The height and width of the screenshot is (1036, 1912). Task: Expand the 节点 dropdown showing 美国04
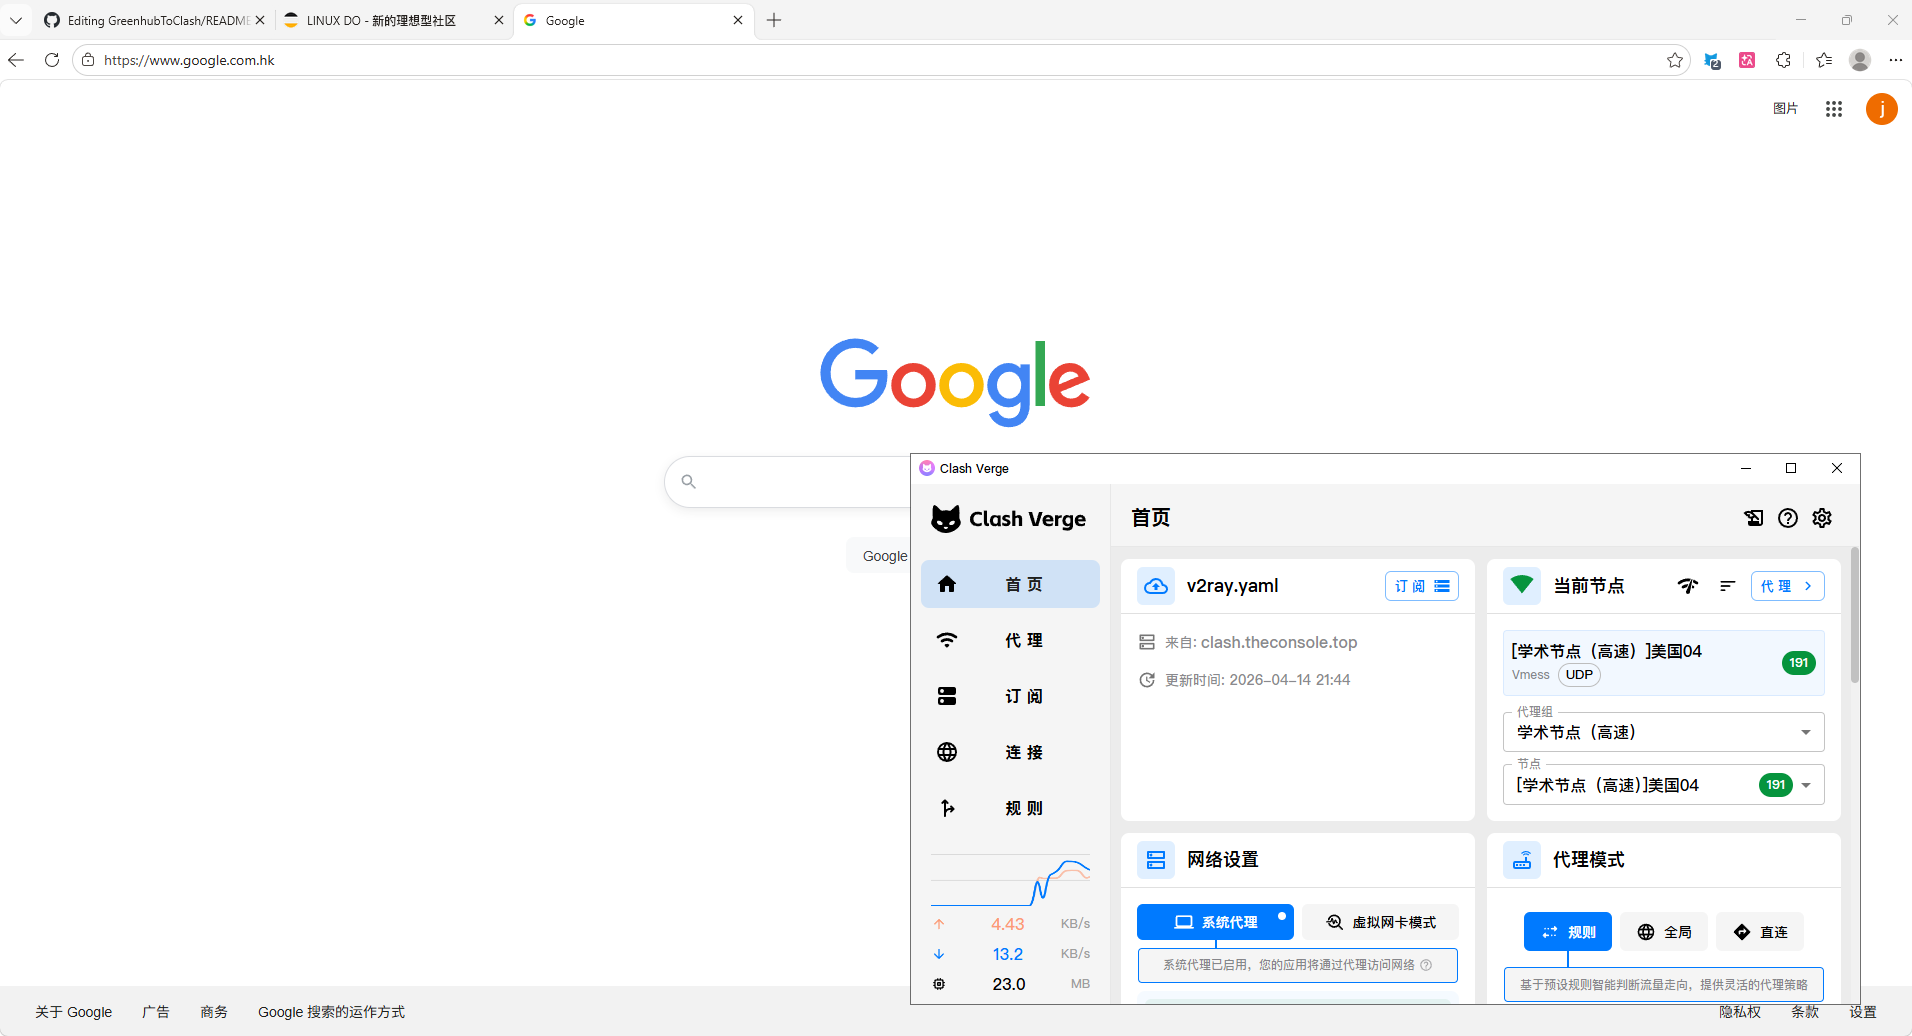[1664, 785]
